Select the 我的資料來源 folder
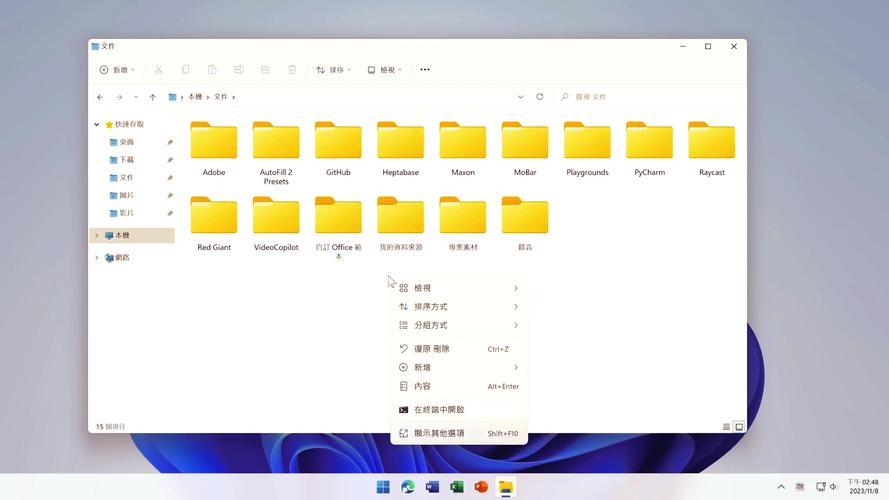 point(400,223)
